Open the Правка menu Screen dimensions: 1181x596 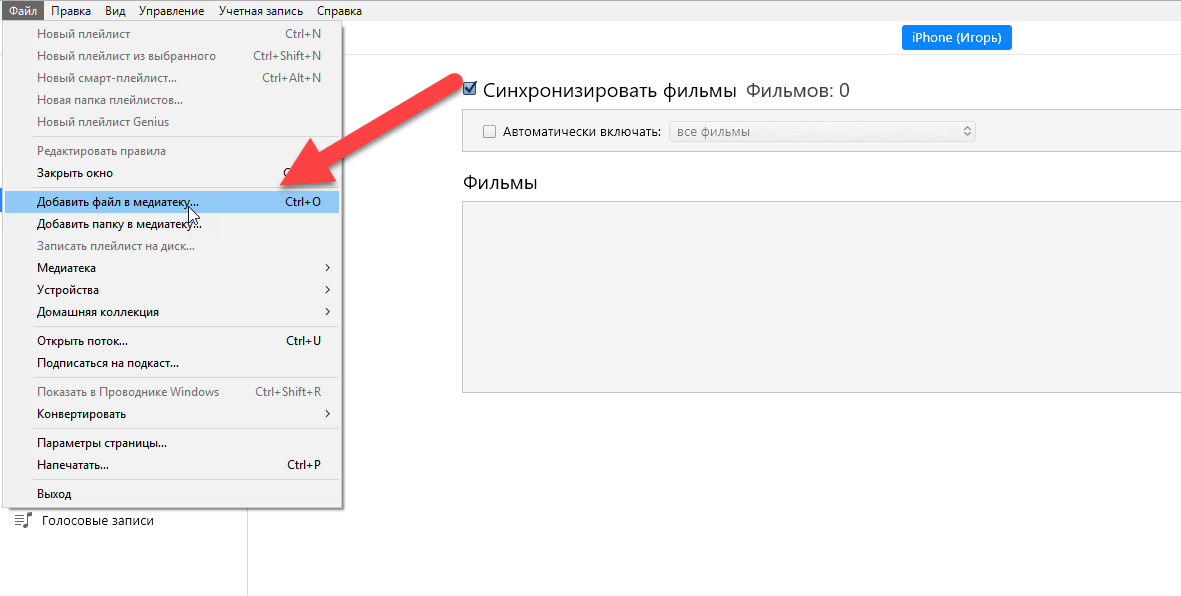click(72, 11)
